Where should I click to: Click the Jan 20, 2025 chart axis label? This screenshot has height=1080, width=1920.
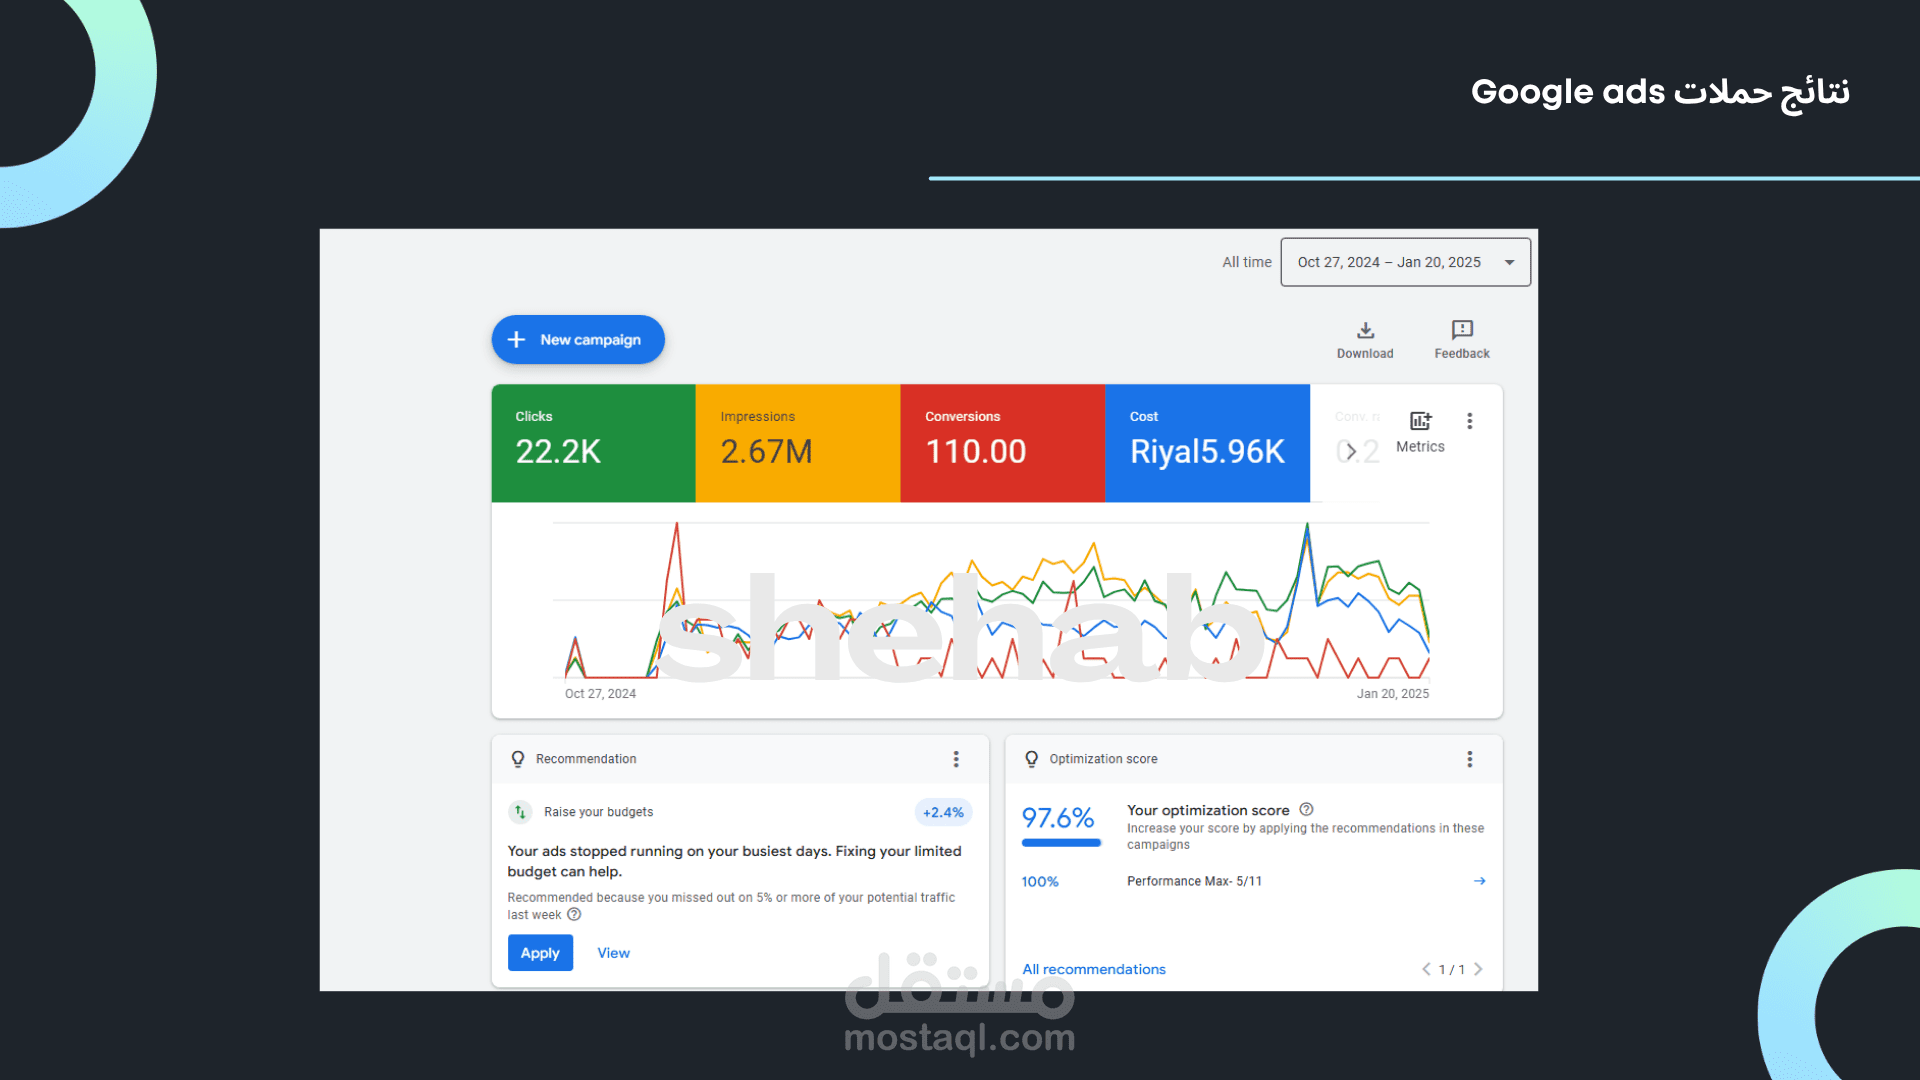[x=1393, y=694]
